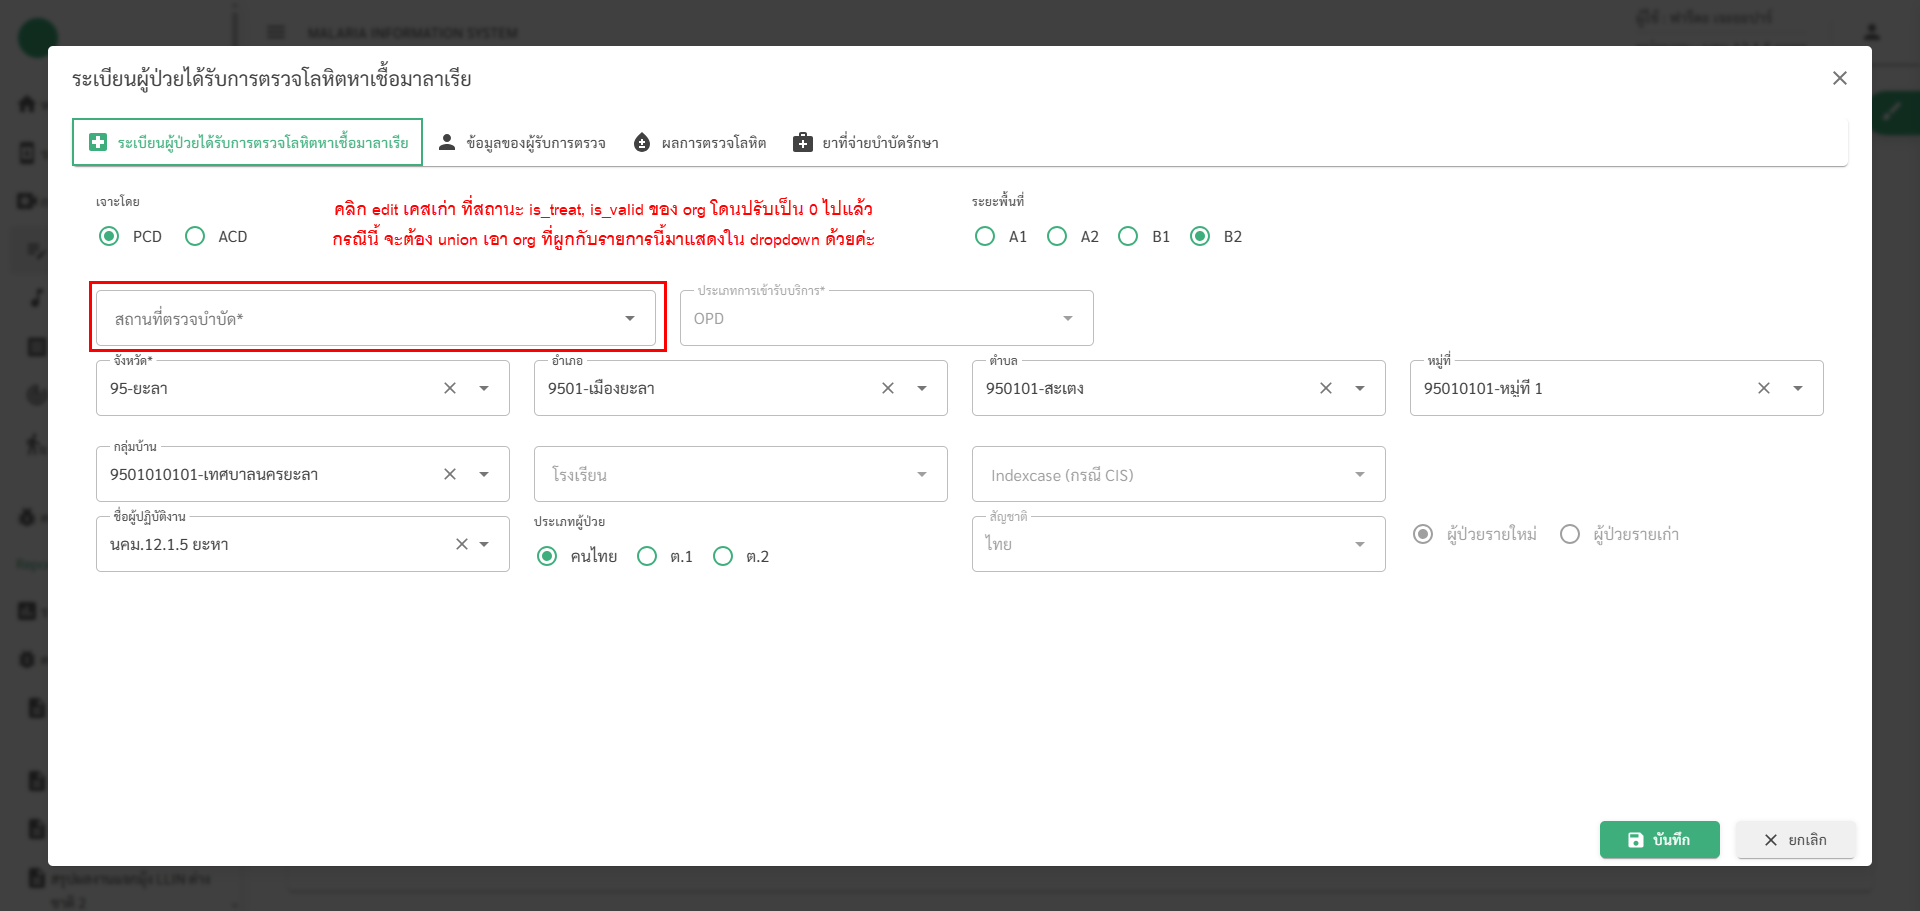1920x911 pixels.
Task: Choose patient type ต.1 radio button
Action: click(648, 556)
